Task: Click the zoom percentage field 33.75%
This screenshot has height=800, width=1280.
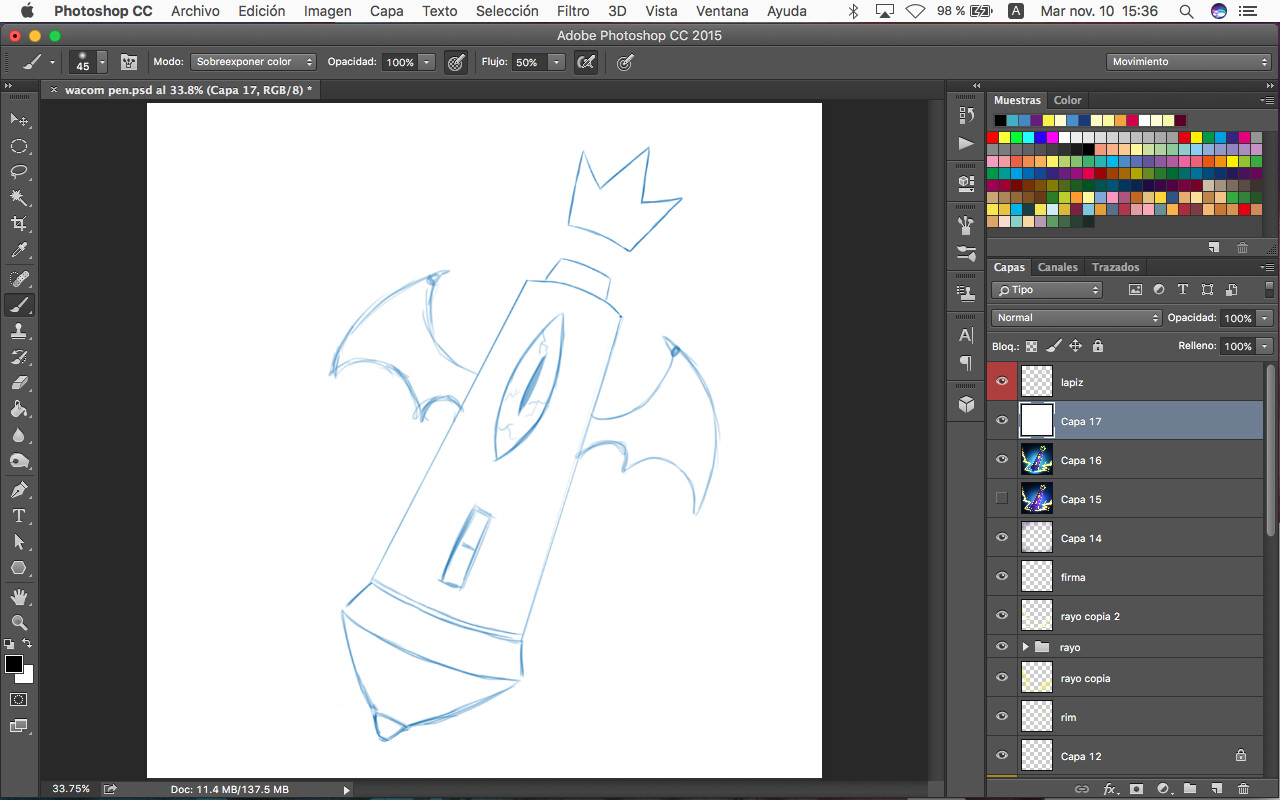Action: pyautogui.click(x=70, y=789)
